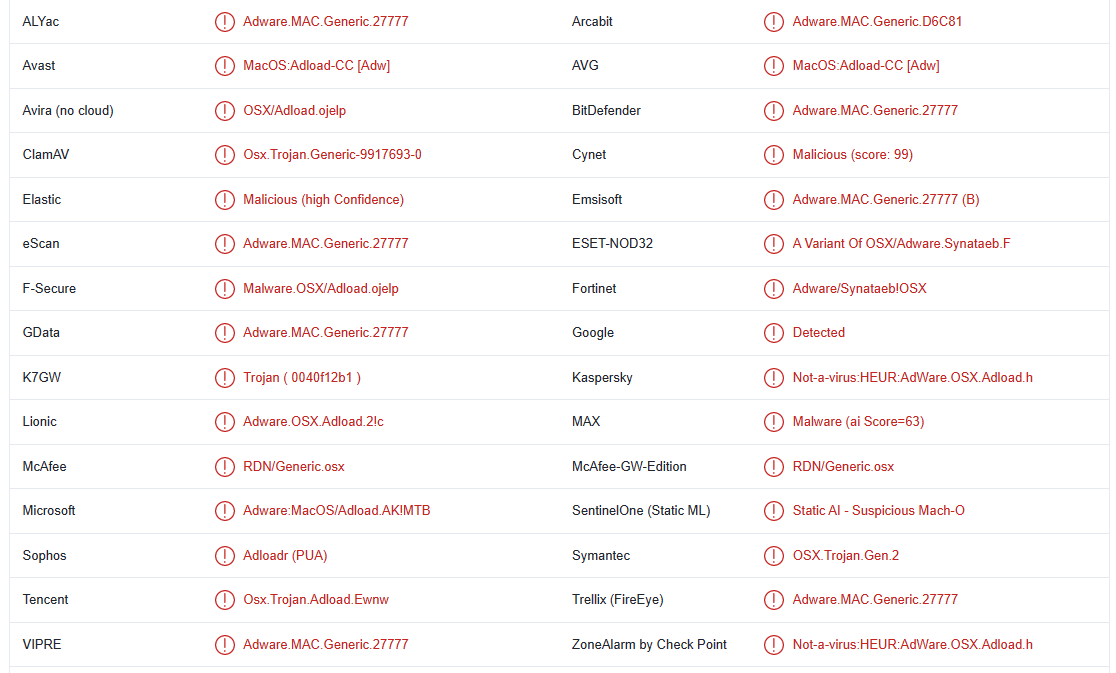Click the alert icon beside Google Detected

(x=774, y=333)
